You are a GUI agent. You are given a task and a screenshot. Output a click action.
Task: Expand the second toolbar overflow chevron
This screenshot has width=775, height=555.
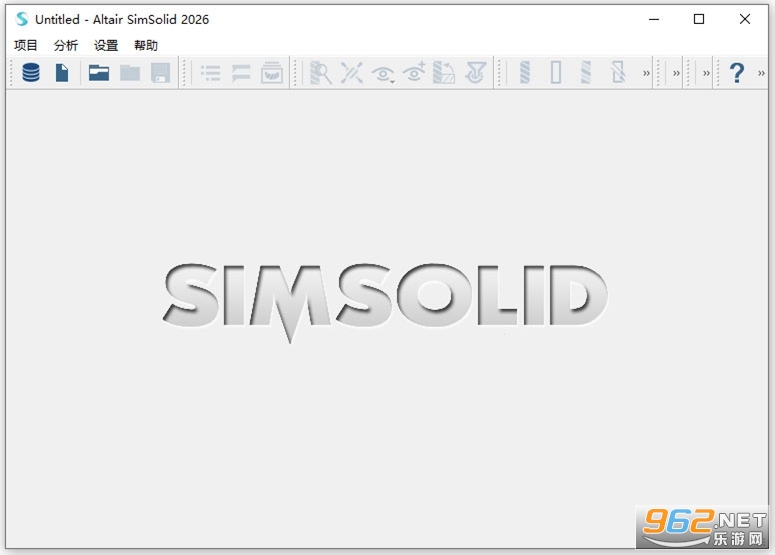676,73
